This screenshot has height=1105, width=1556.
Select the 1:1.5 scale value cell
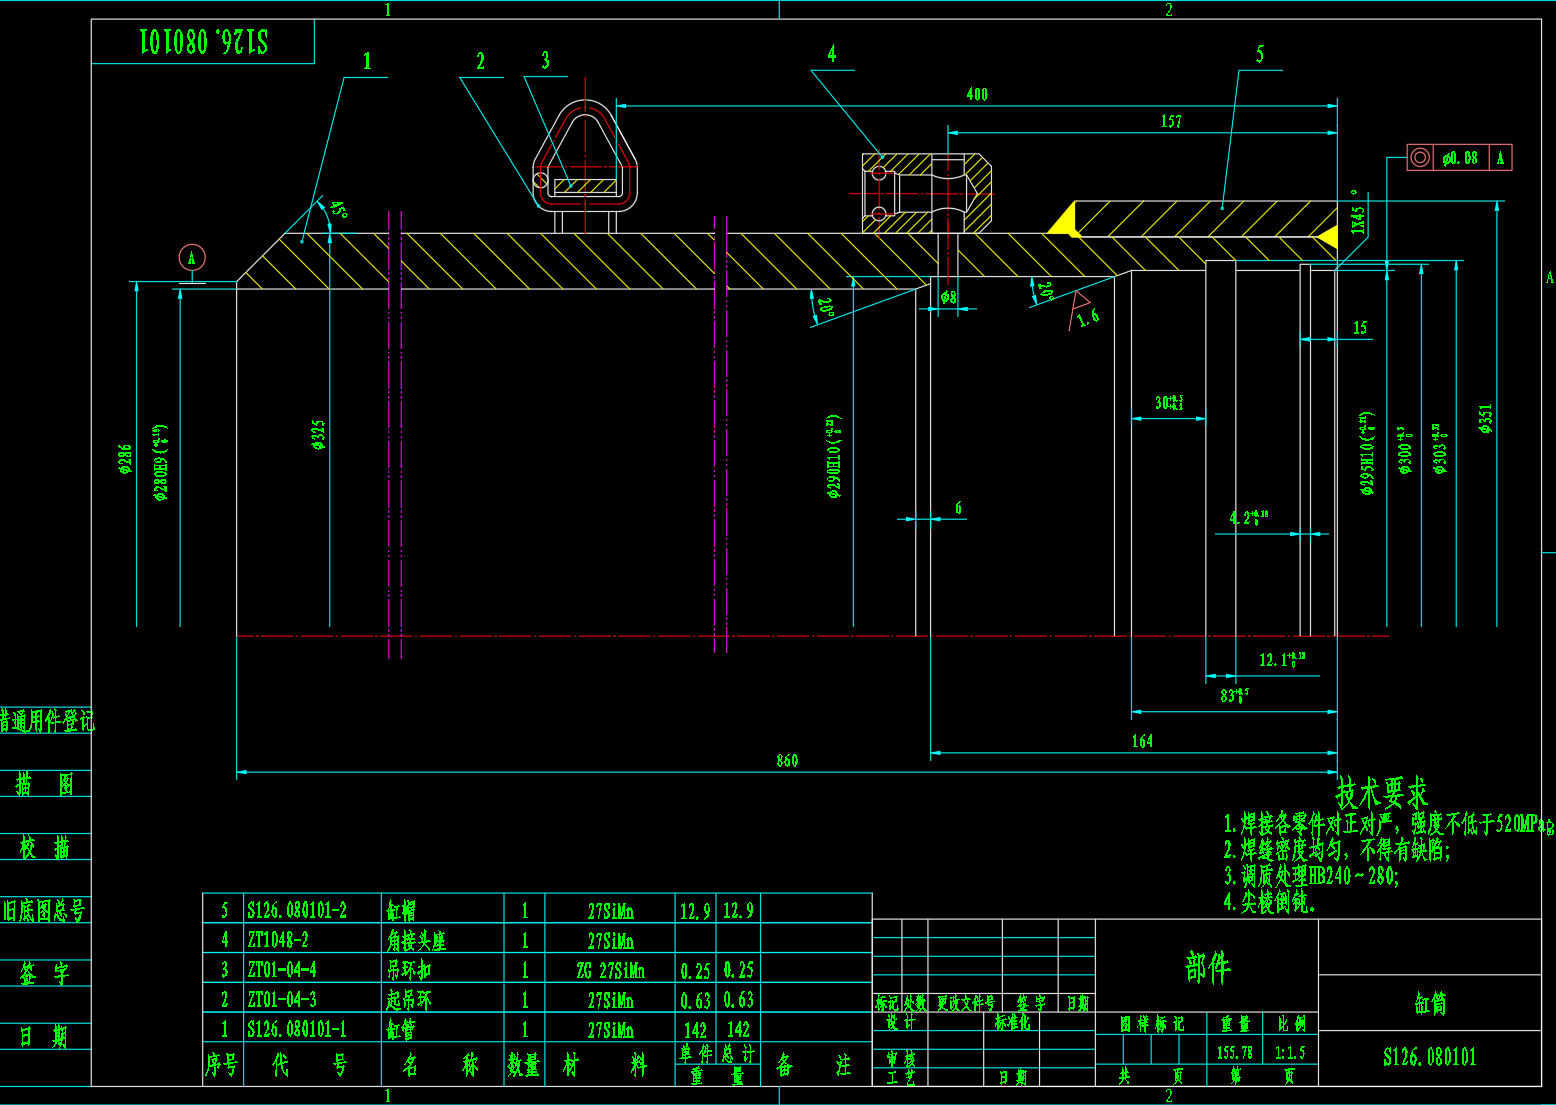(1289, 1052)
